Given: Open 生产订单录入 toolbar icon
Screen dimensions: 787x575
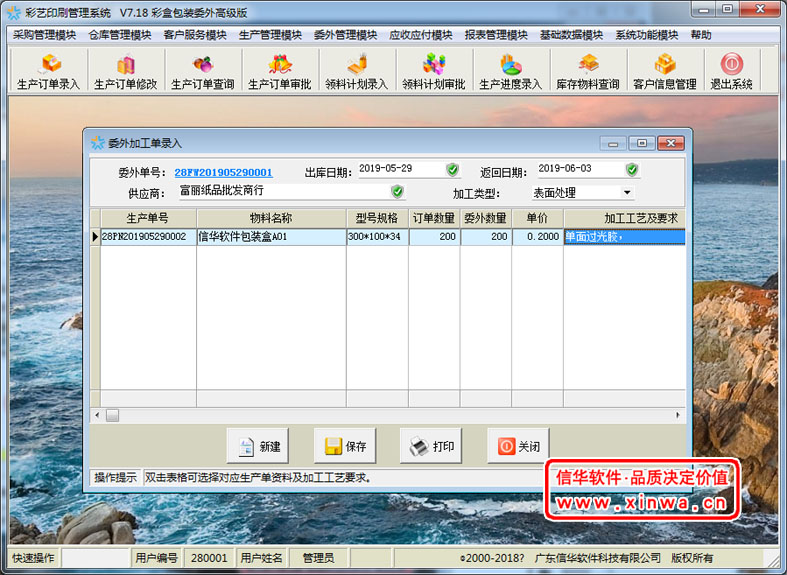Looking at the screenshot, I should coord(49,71).
